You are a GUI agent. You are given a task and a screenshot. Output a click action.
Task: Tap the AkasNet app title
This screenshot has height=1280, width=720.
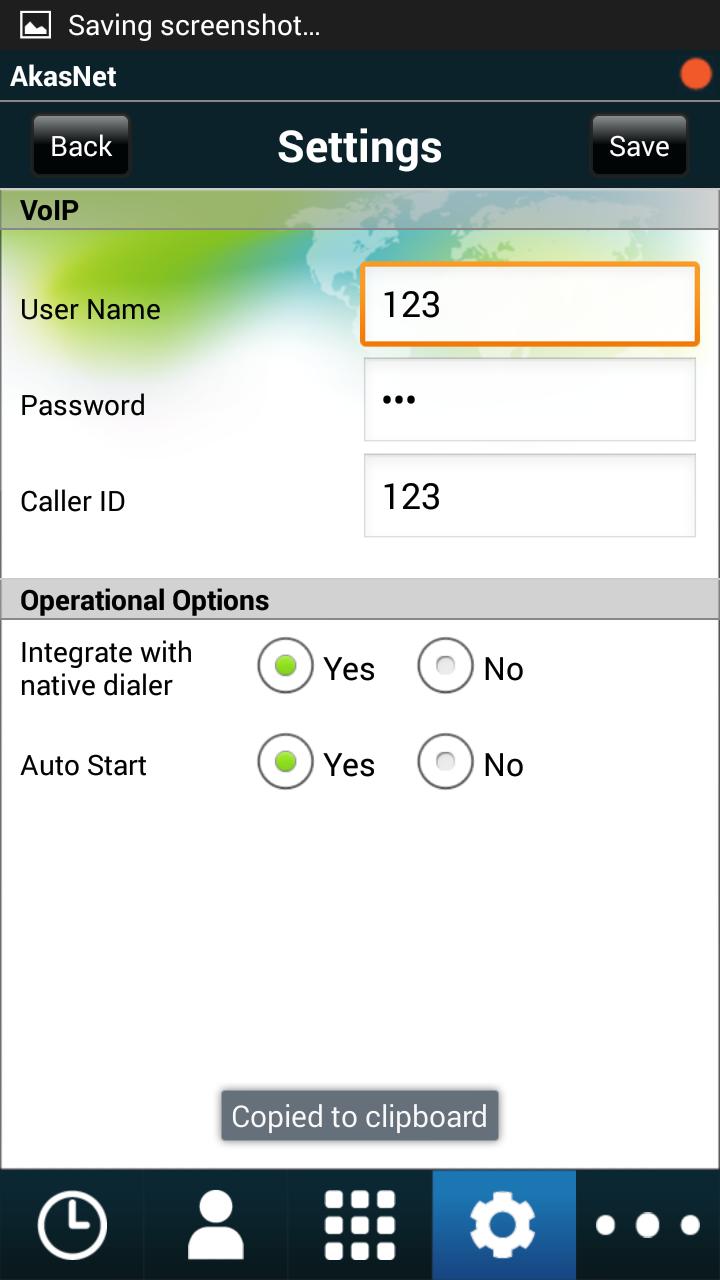[64, 76]
